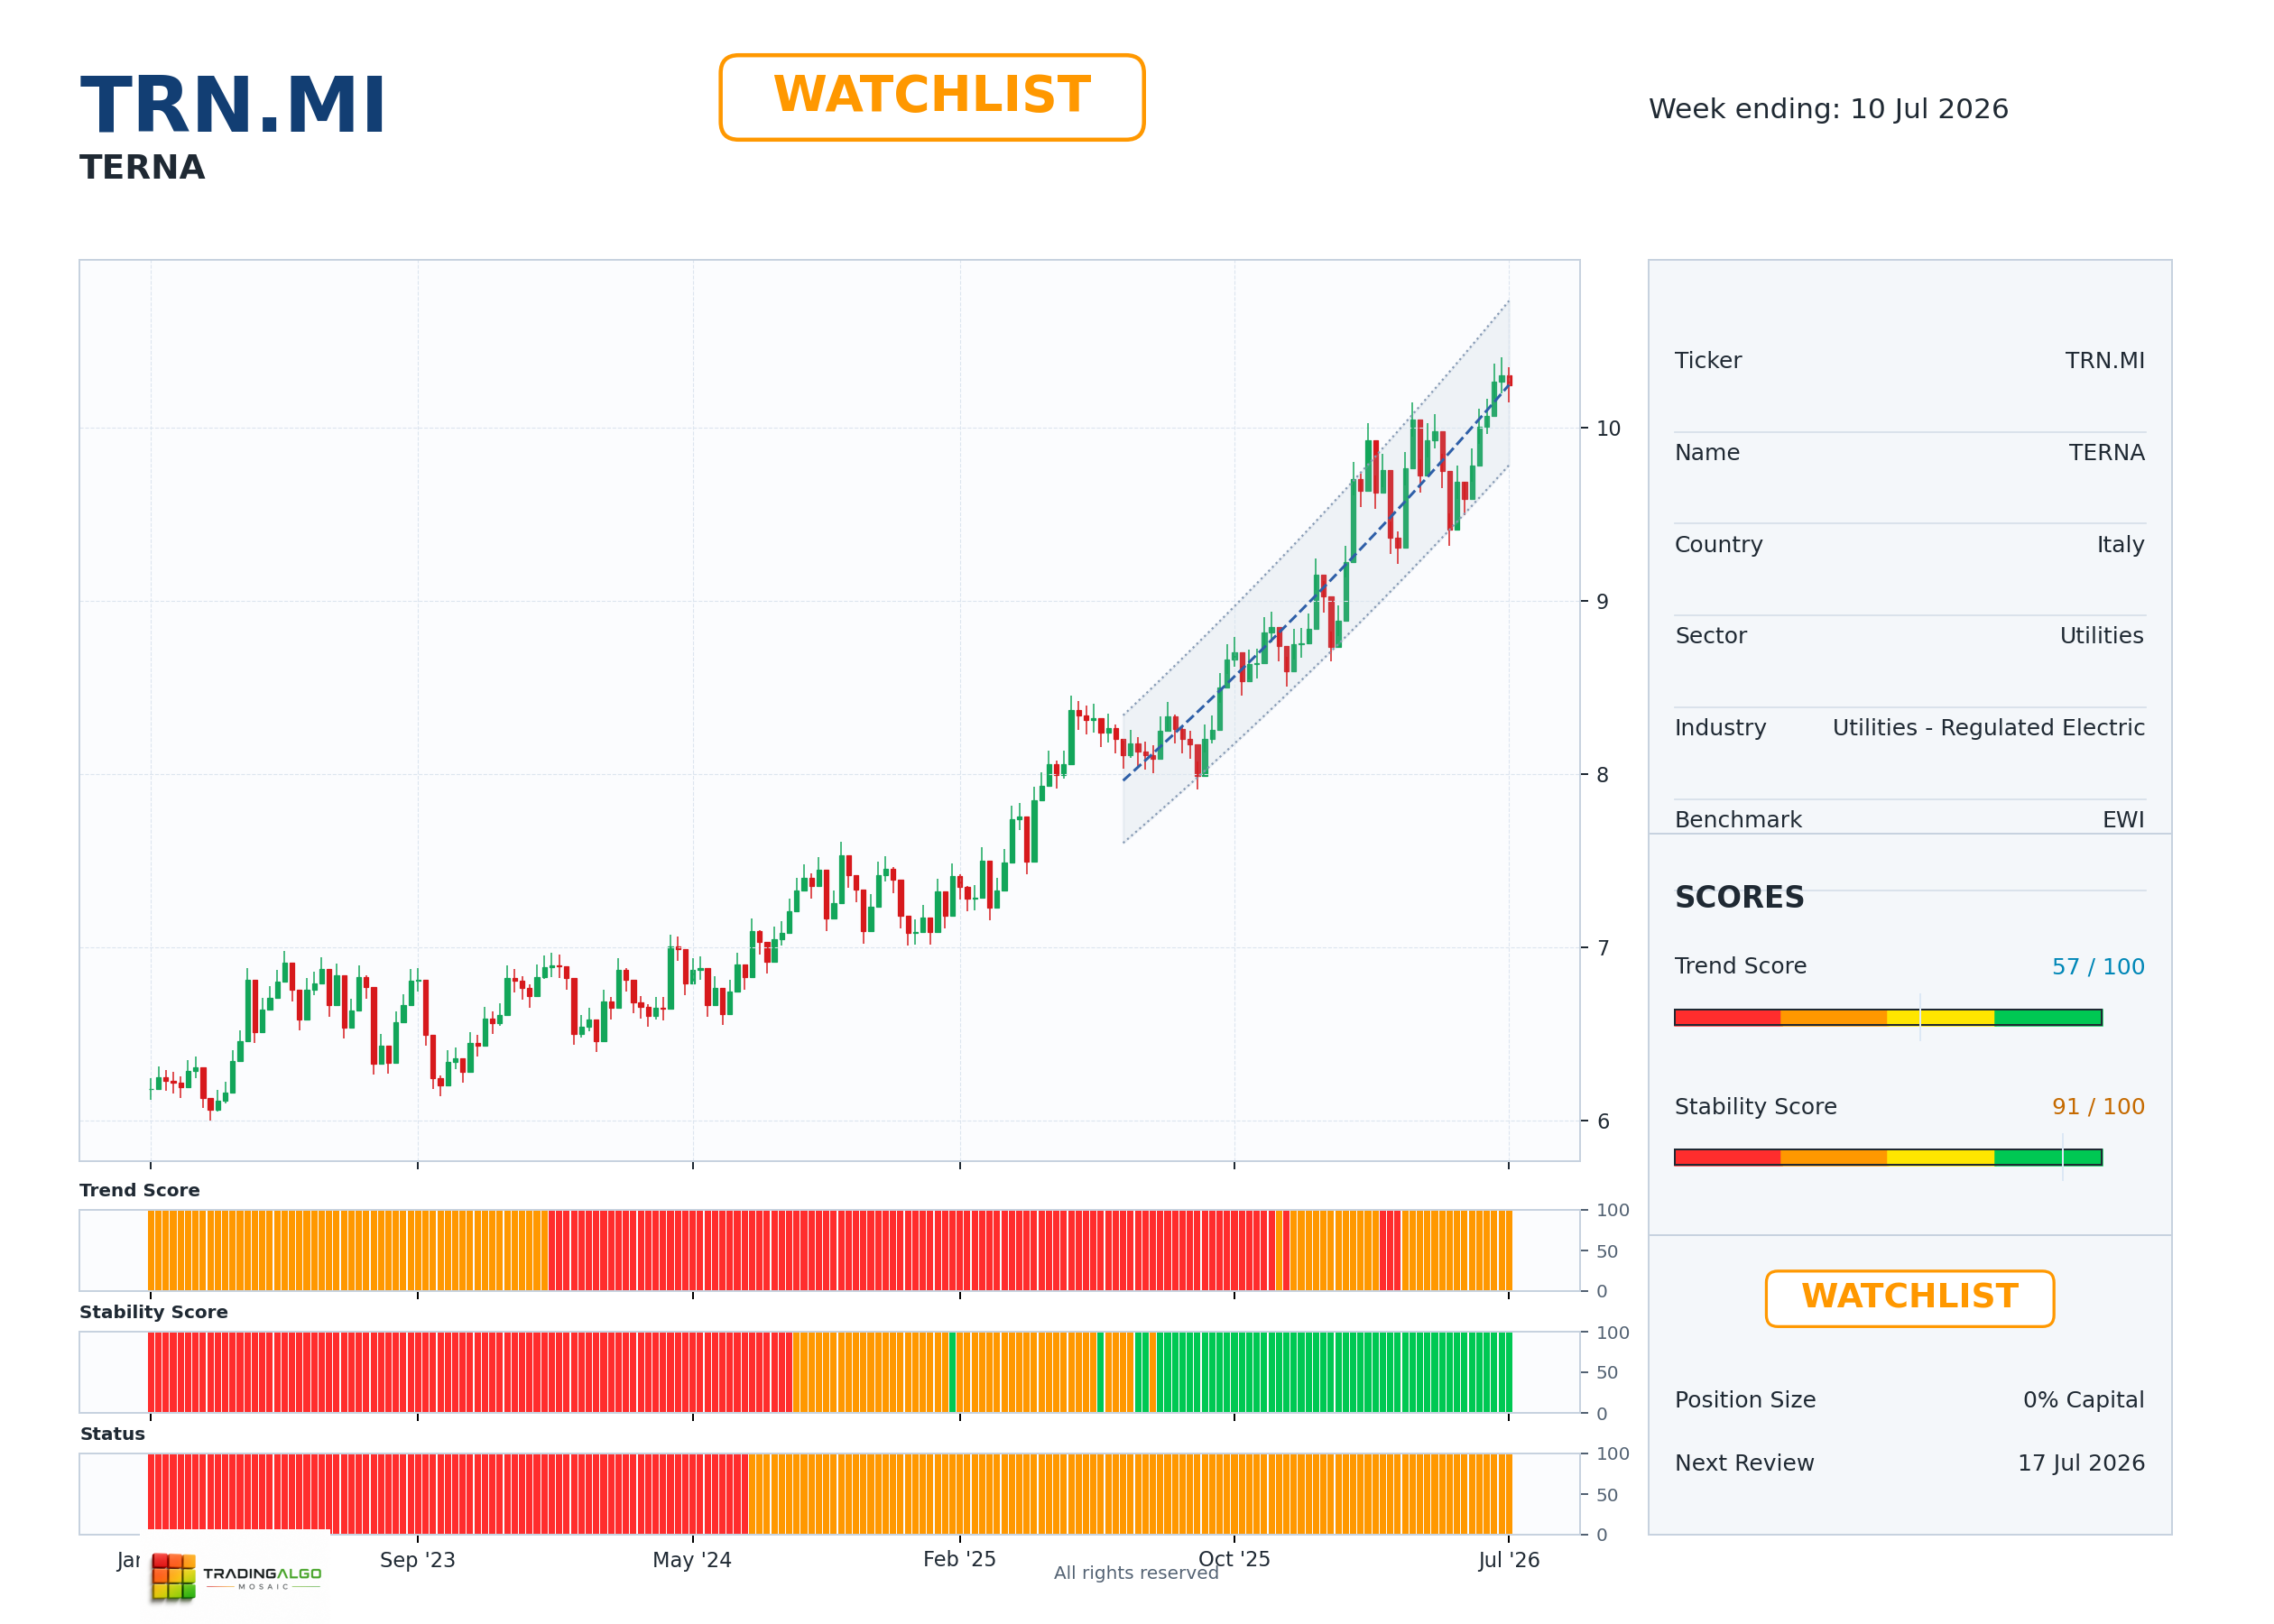Click the Next Review date 17 Jul 2026
The image size is (2274, 1624).
point(2080,1463)
